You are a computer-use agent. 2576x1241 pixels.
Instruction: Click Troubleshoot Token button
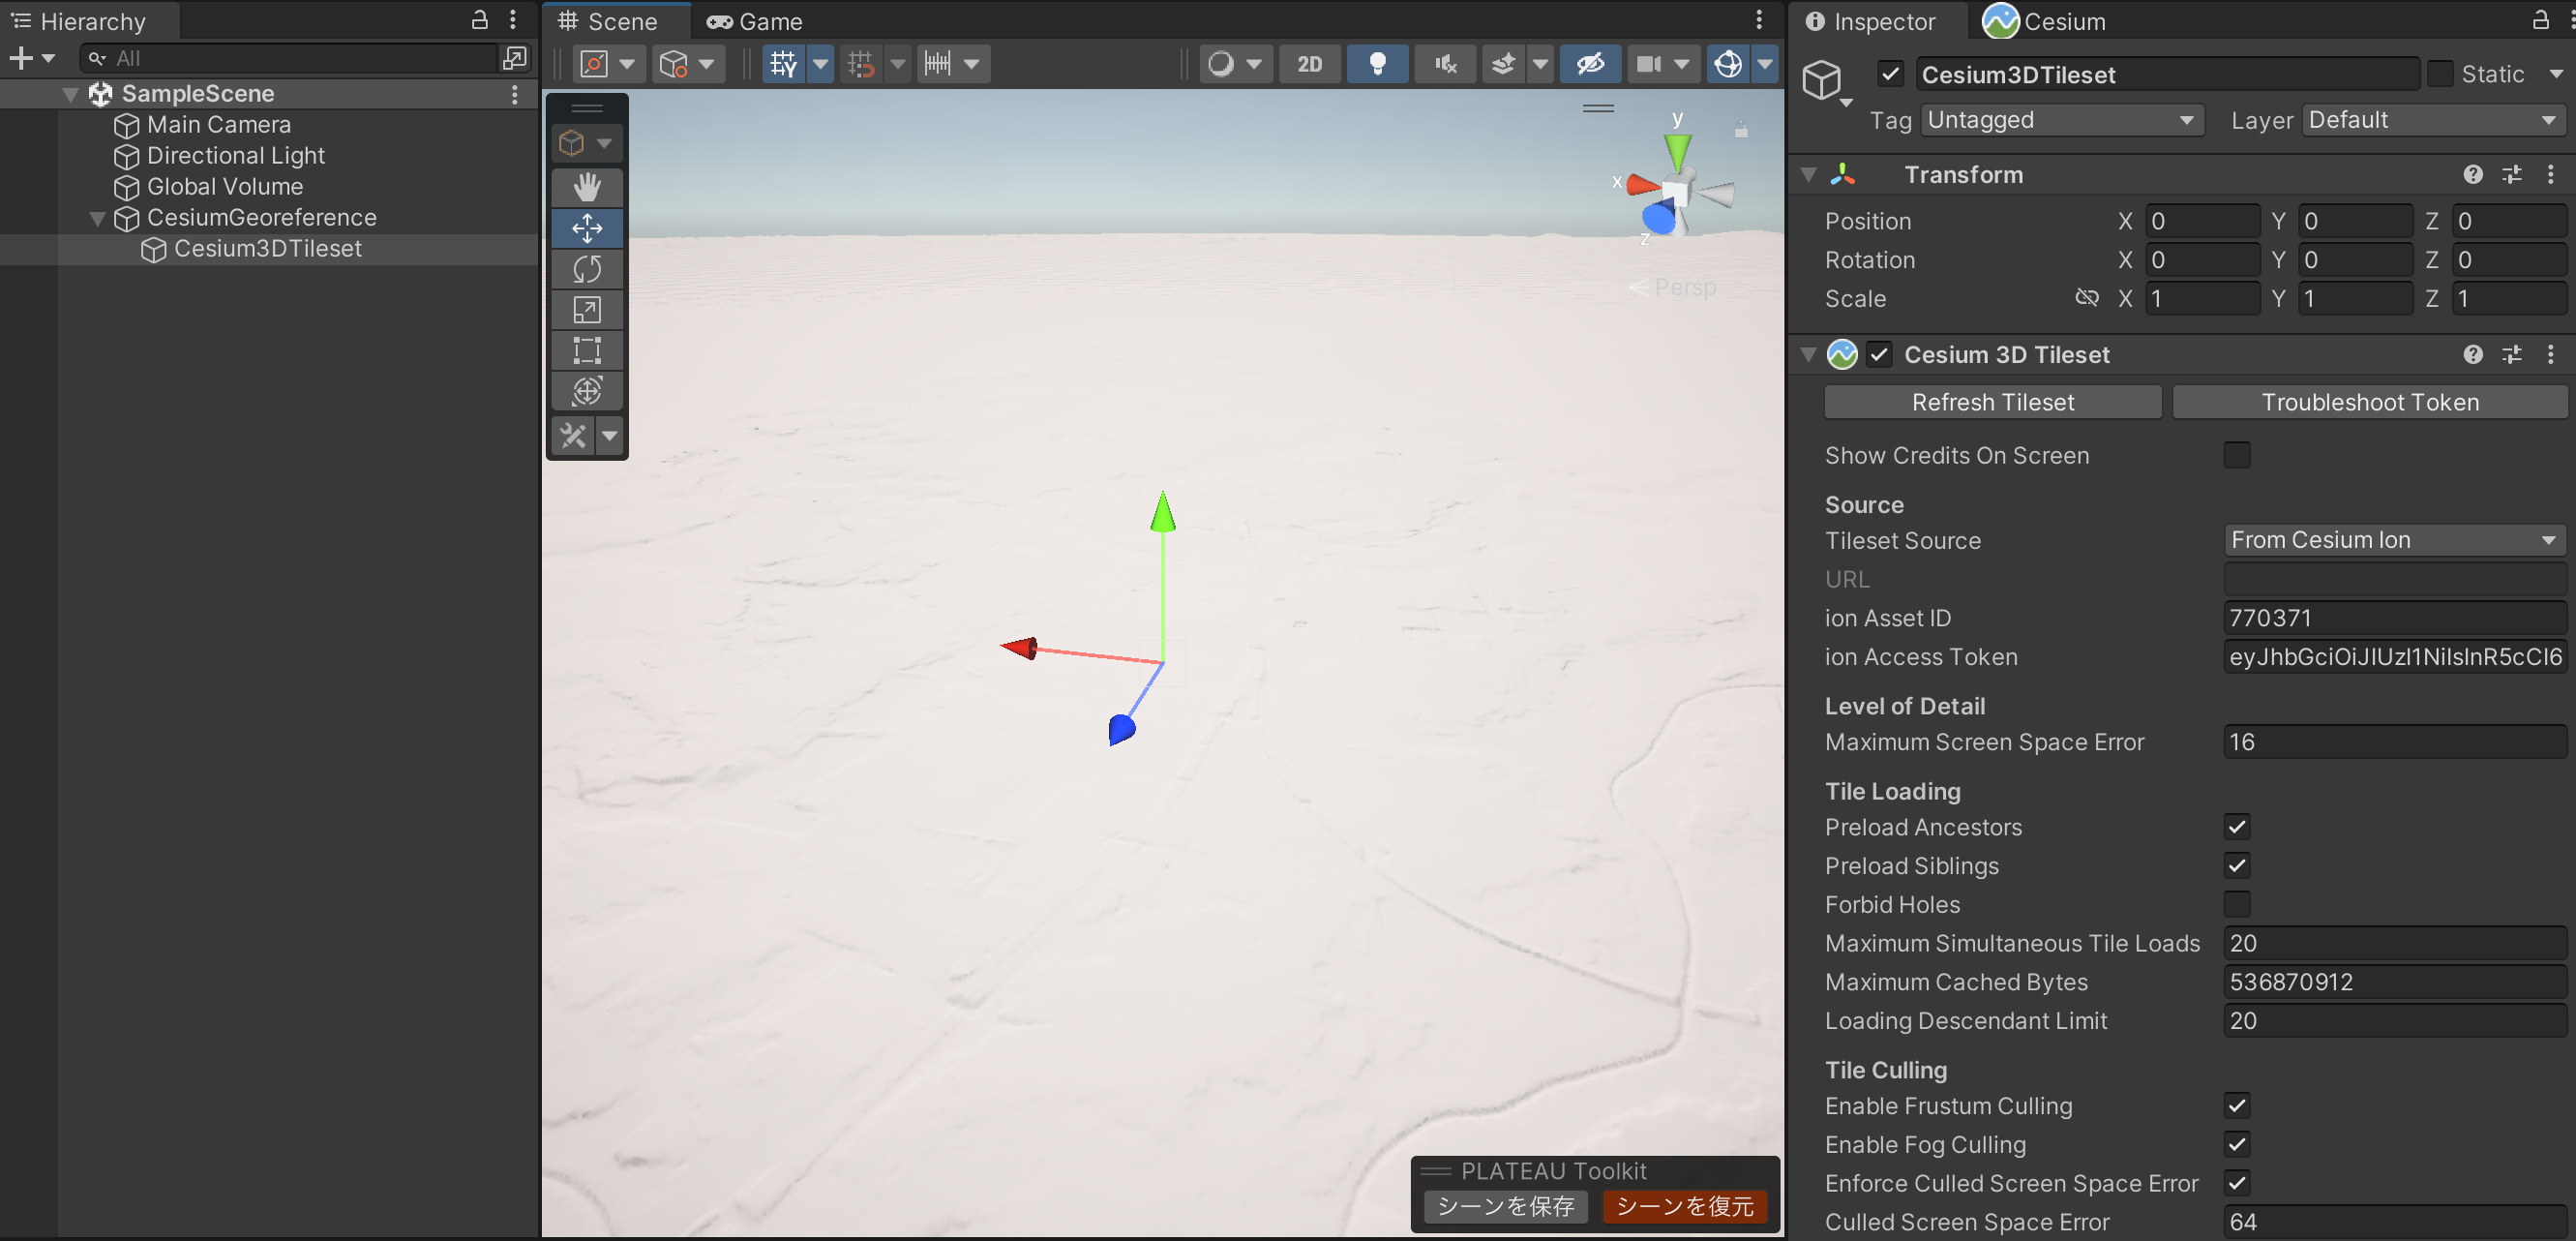(x=2369, y=402)
